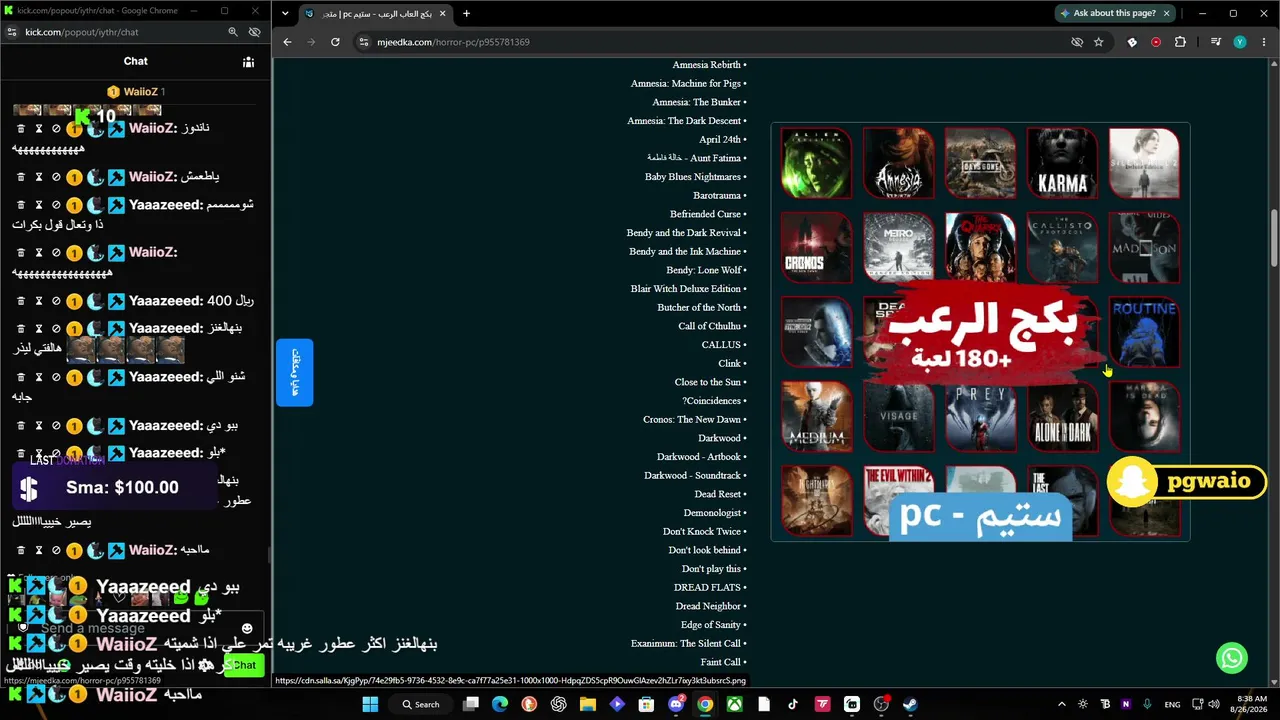Click 'Darkwood - Soundtrack' list entry

[692, 476]
